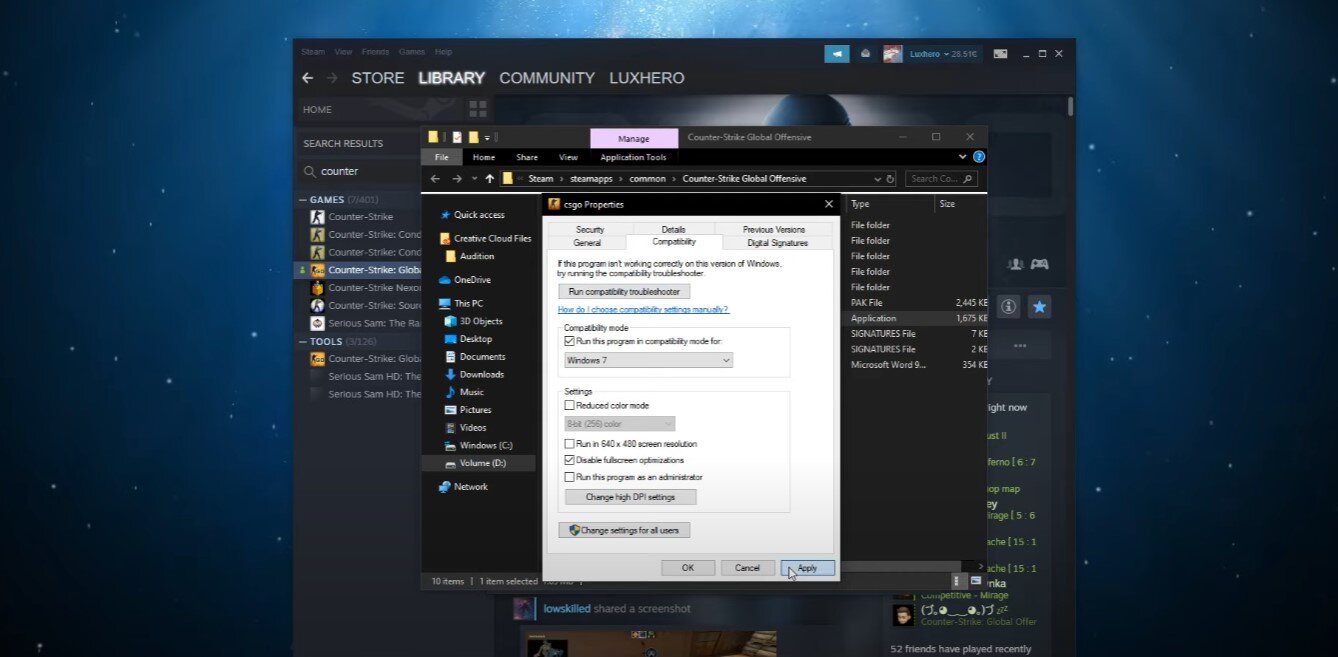Image resolution: width=1338 pixels, height=657 pixels.
Task: Collapse the GAMES category in Steam sidebar
Action: (x=304, y=200)
